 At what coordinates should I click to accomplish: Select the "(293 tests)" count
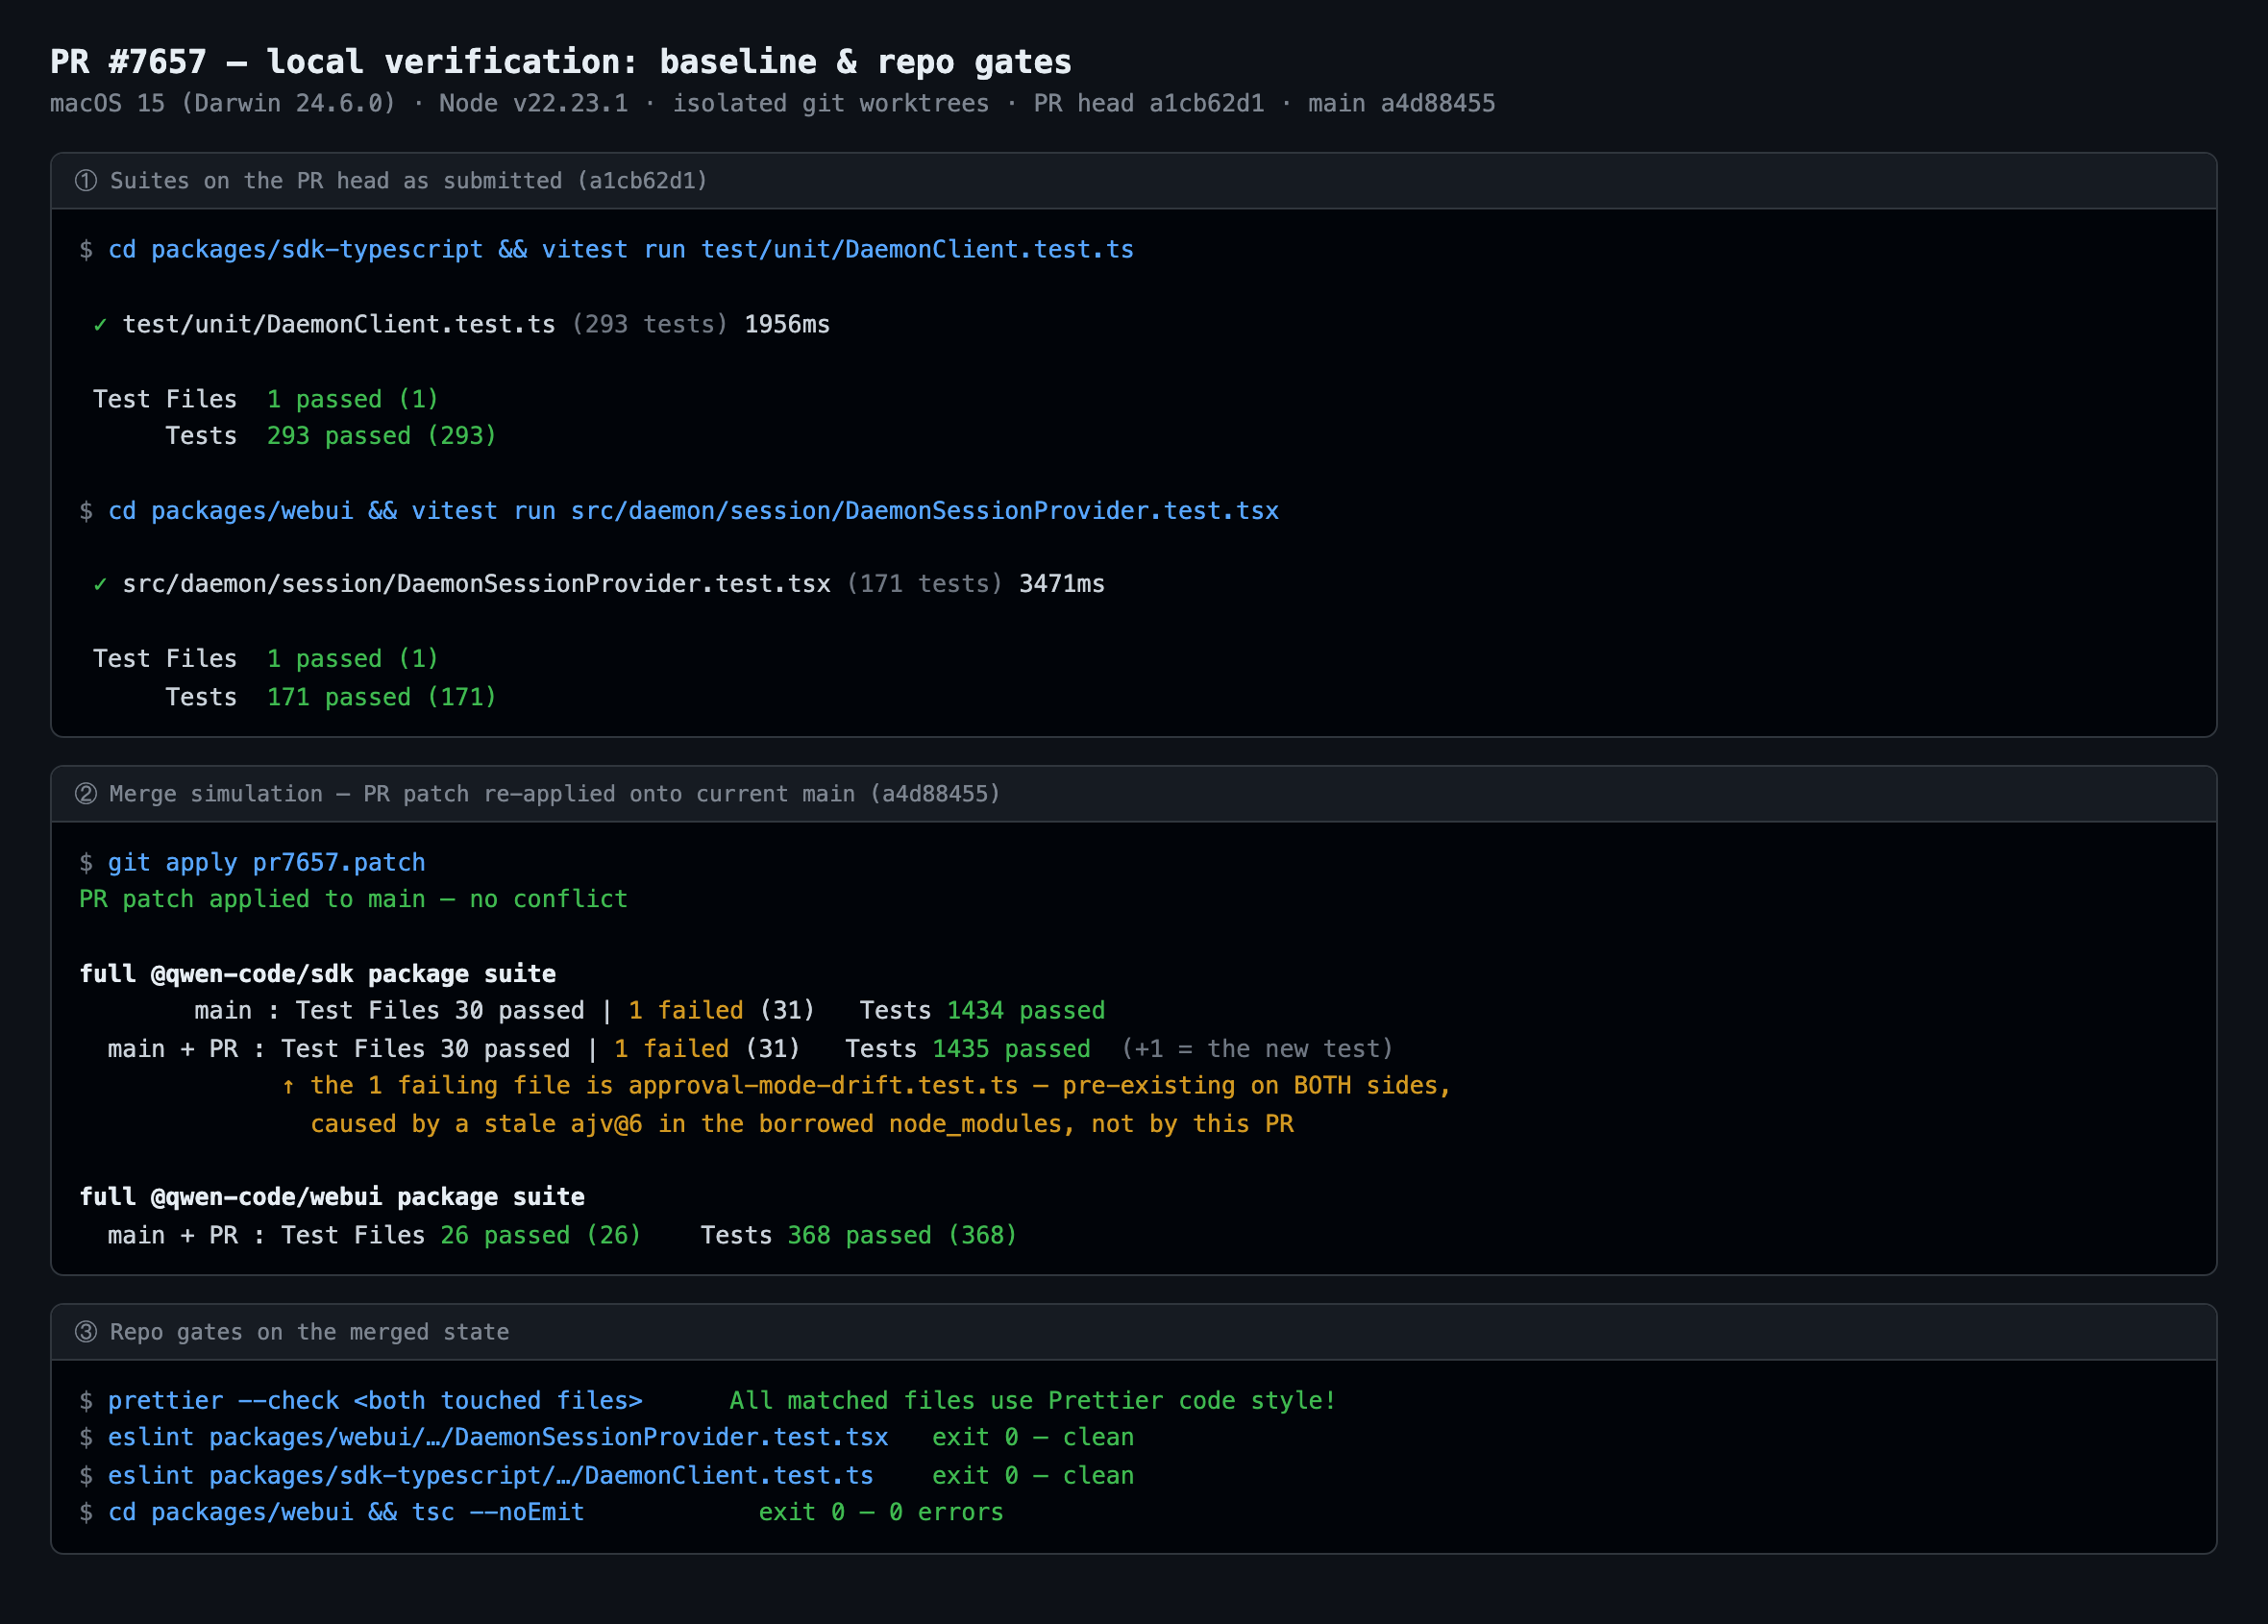tap(650, 324)
